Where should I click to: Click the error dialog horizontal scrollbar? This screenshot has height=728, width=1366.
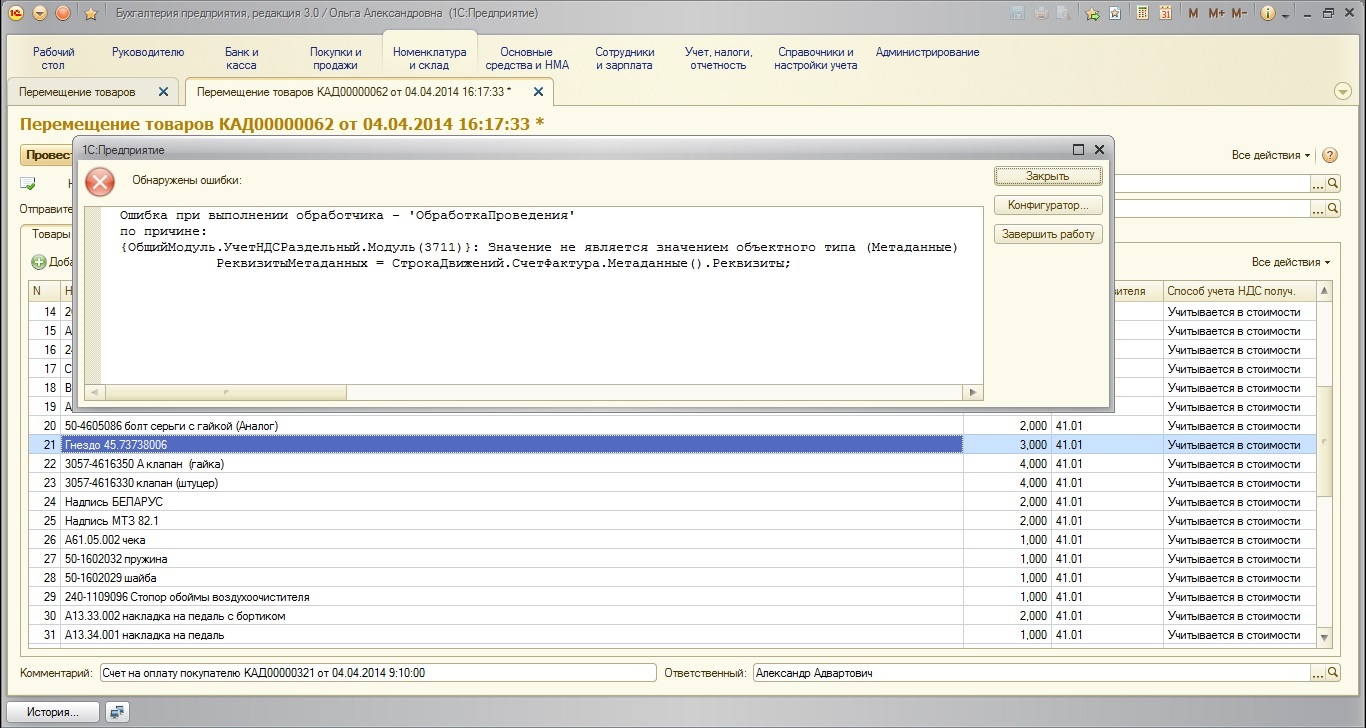click(x=530, y=393)
